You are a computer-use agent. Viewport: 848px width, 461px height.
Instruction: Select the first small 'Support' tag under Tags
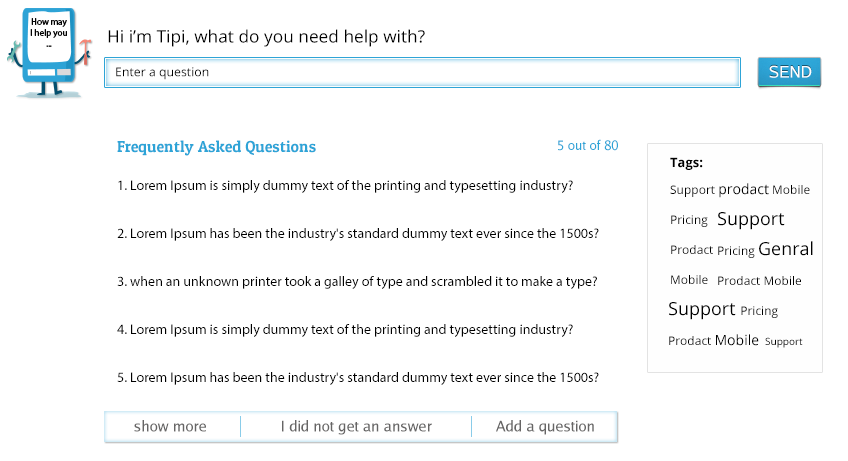(x=692, y=190)
